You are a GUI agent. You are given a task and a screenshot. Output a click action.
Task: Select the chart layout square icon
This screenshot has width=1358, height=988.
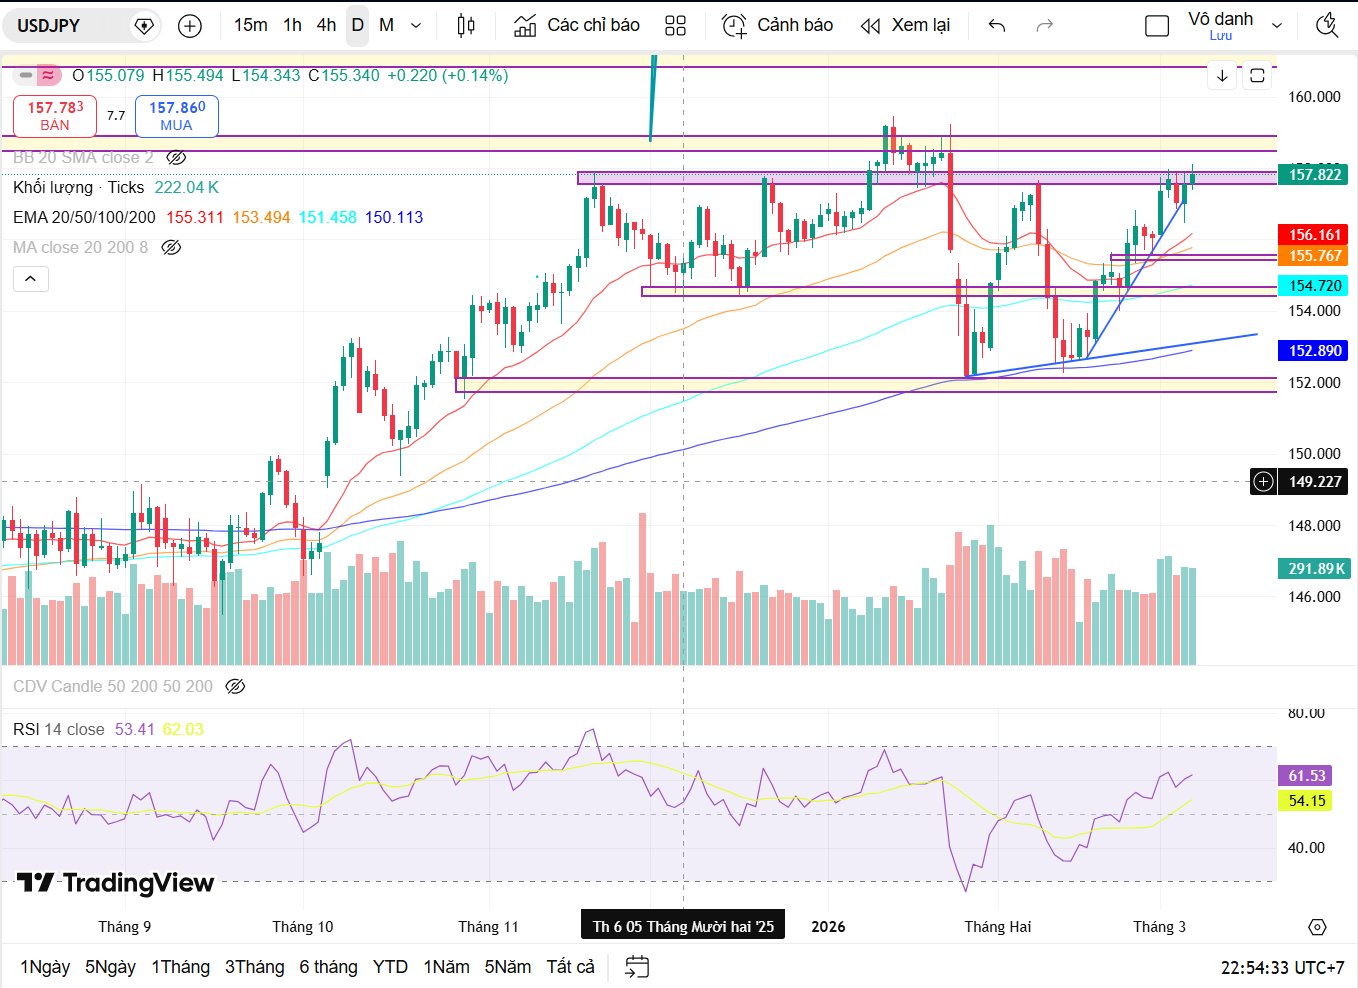click(x=1157, y=26)
